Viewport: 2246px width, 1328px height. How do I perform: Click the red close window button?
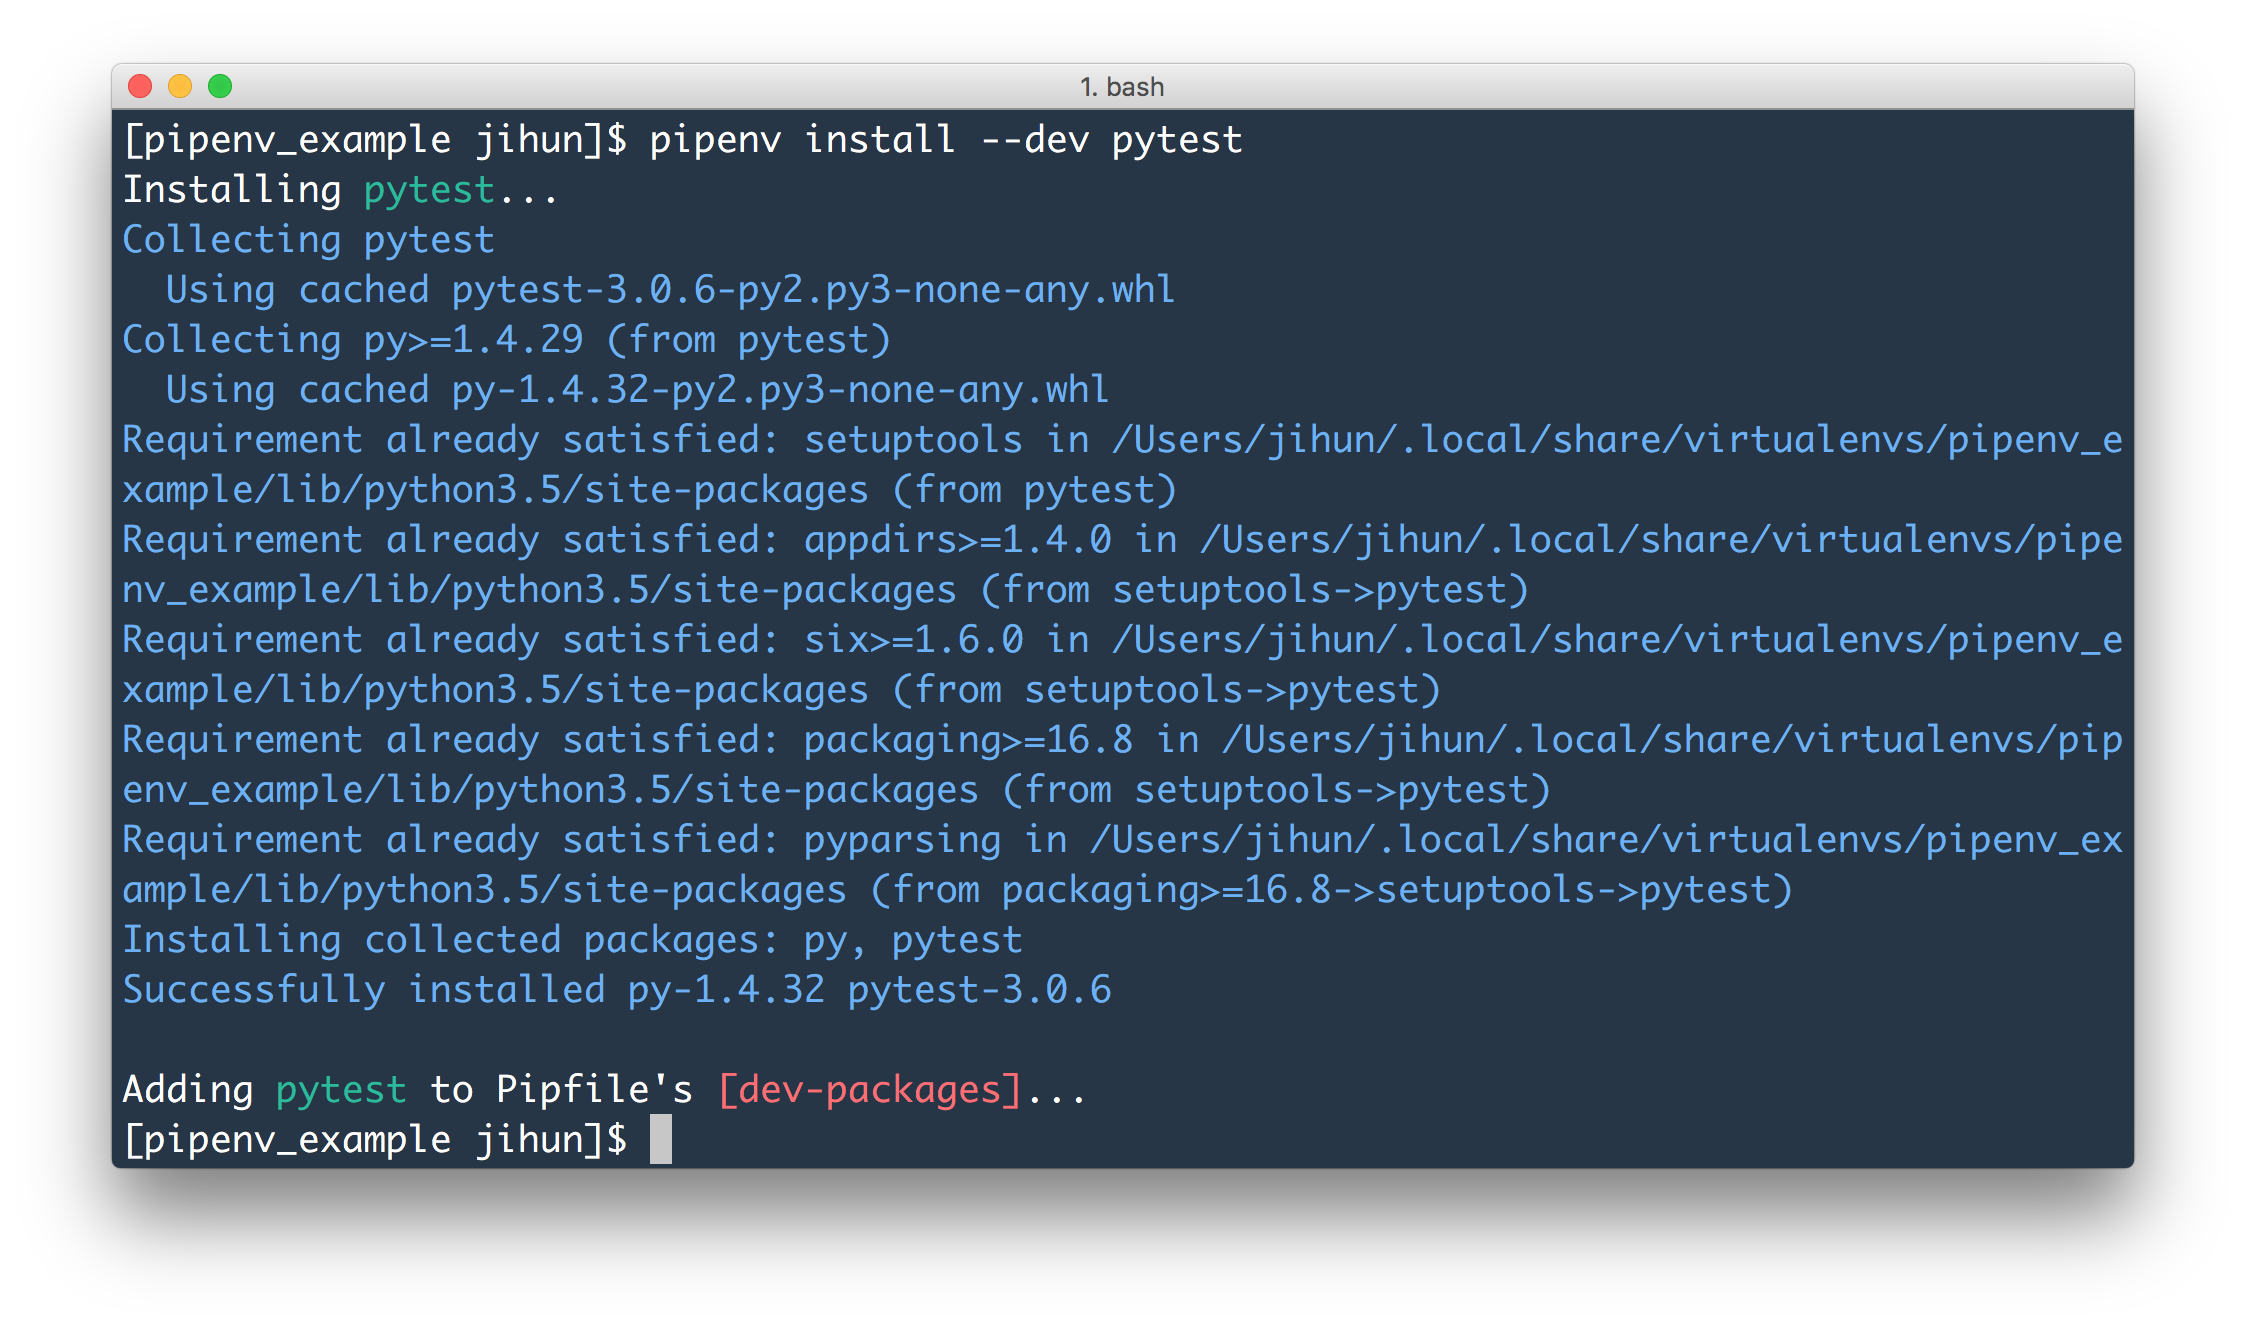(140, 87)
